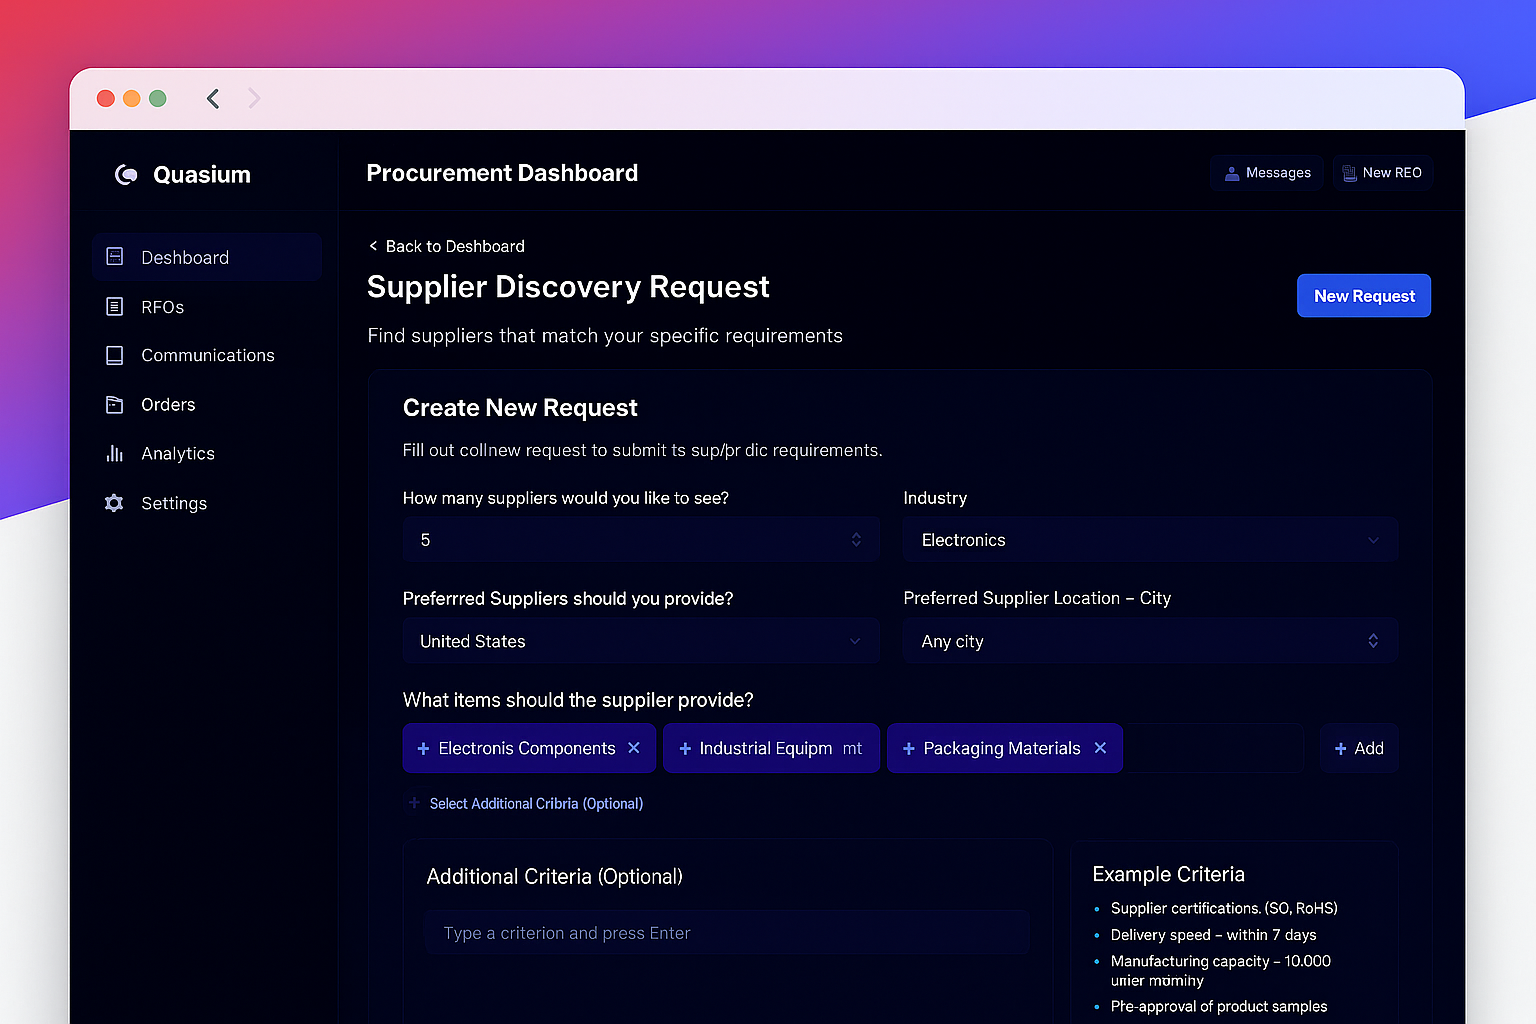Click the blue New Request button
1536x1024 pixels.
[1364, 296]
